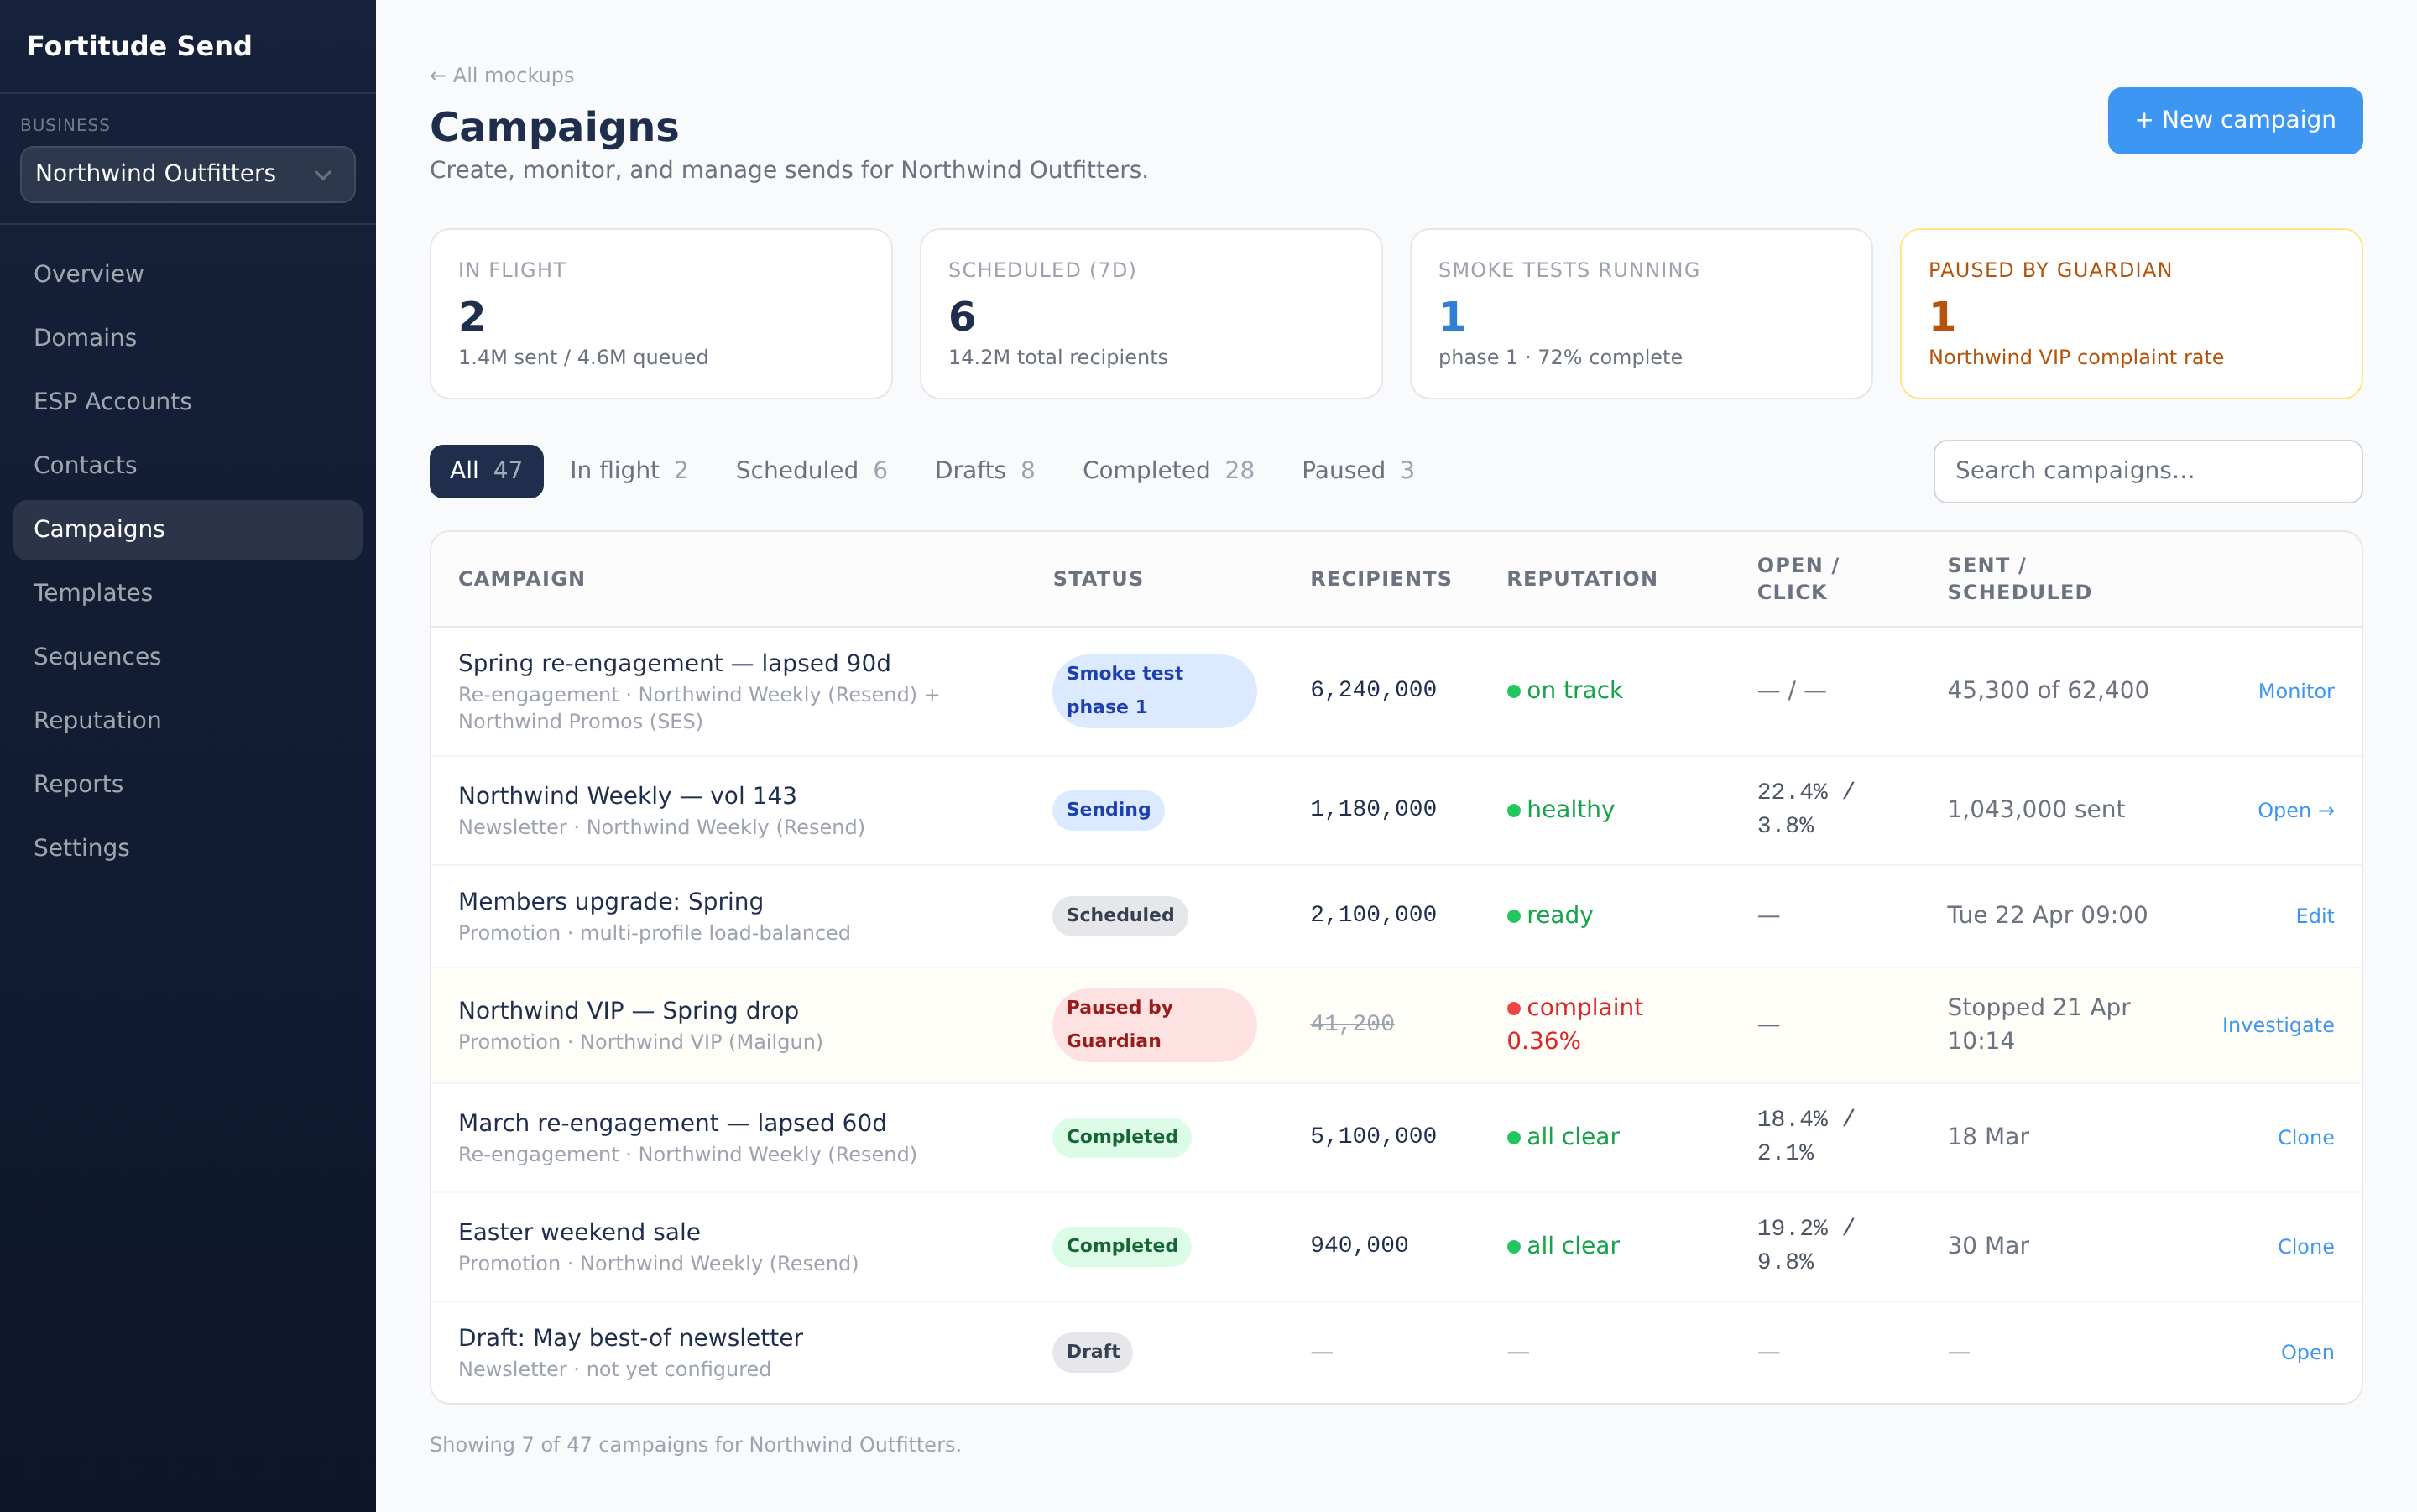Viewport: 2417px width, 1512px height.
Task: Click the Fortitude Send logo title
Action: point(139,46)
